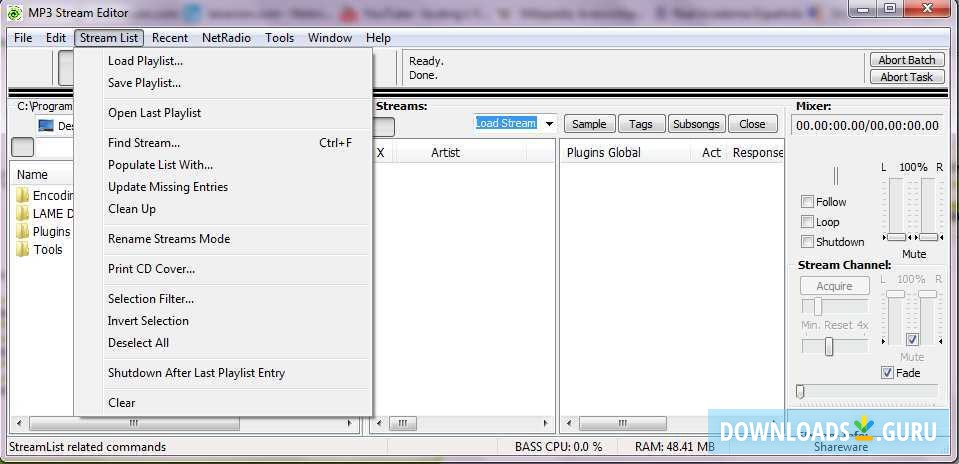Choose Save Playlist... menu entry
The image size is (959, 464).
[x=223, y=83]
